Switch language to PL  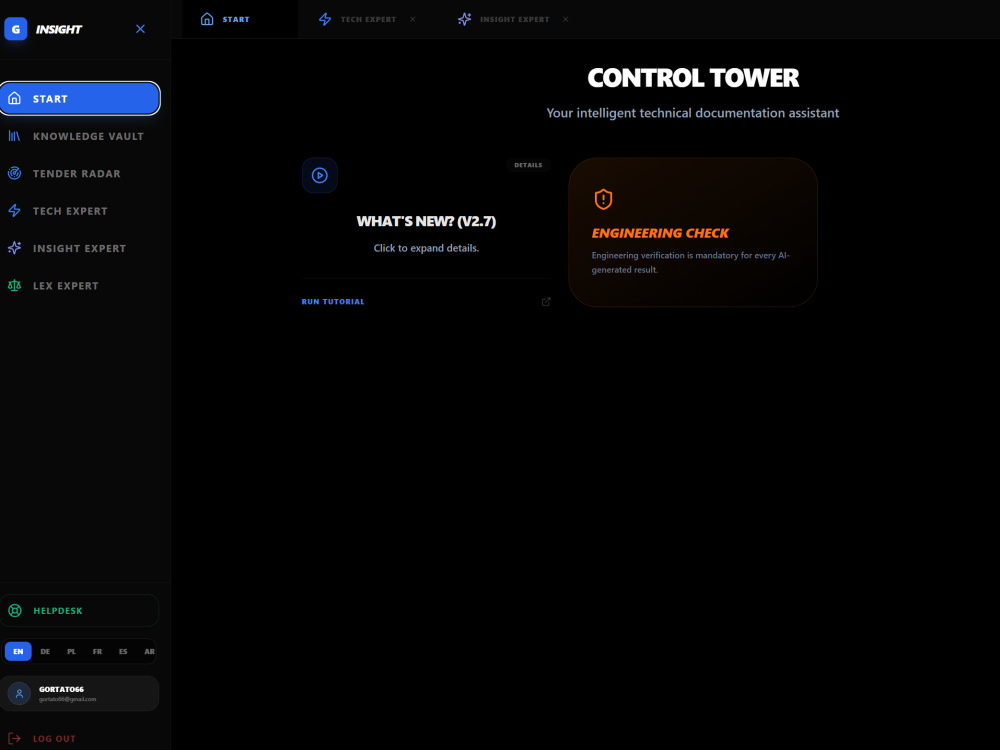point(71,651)
